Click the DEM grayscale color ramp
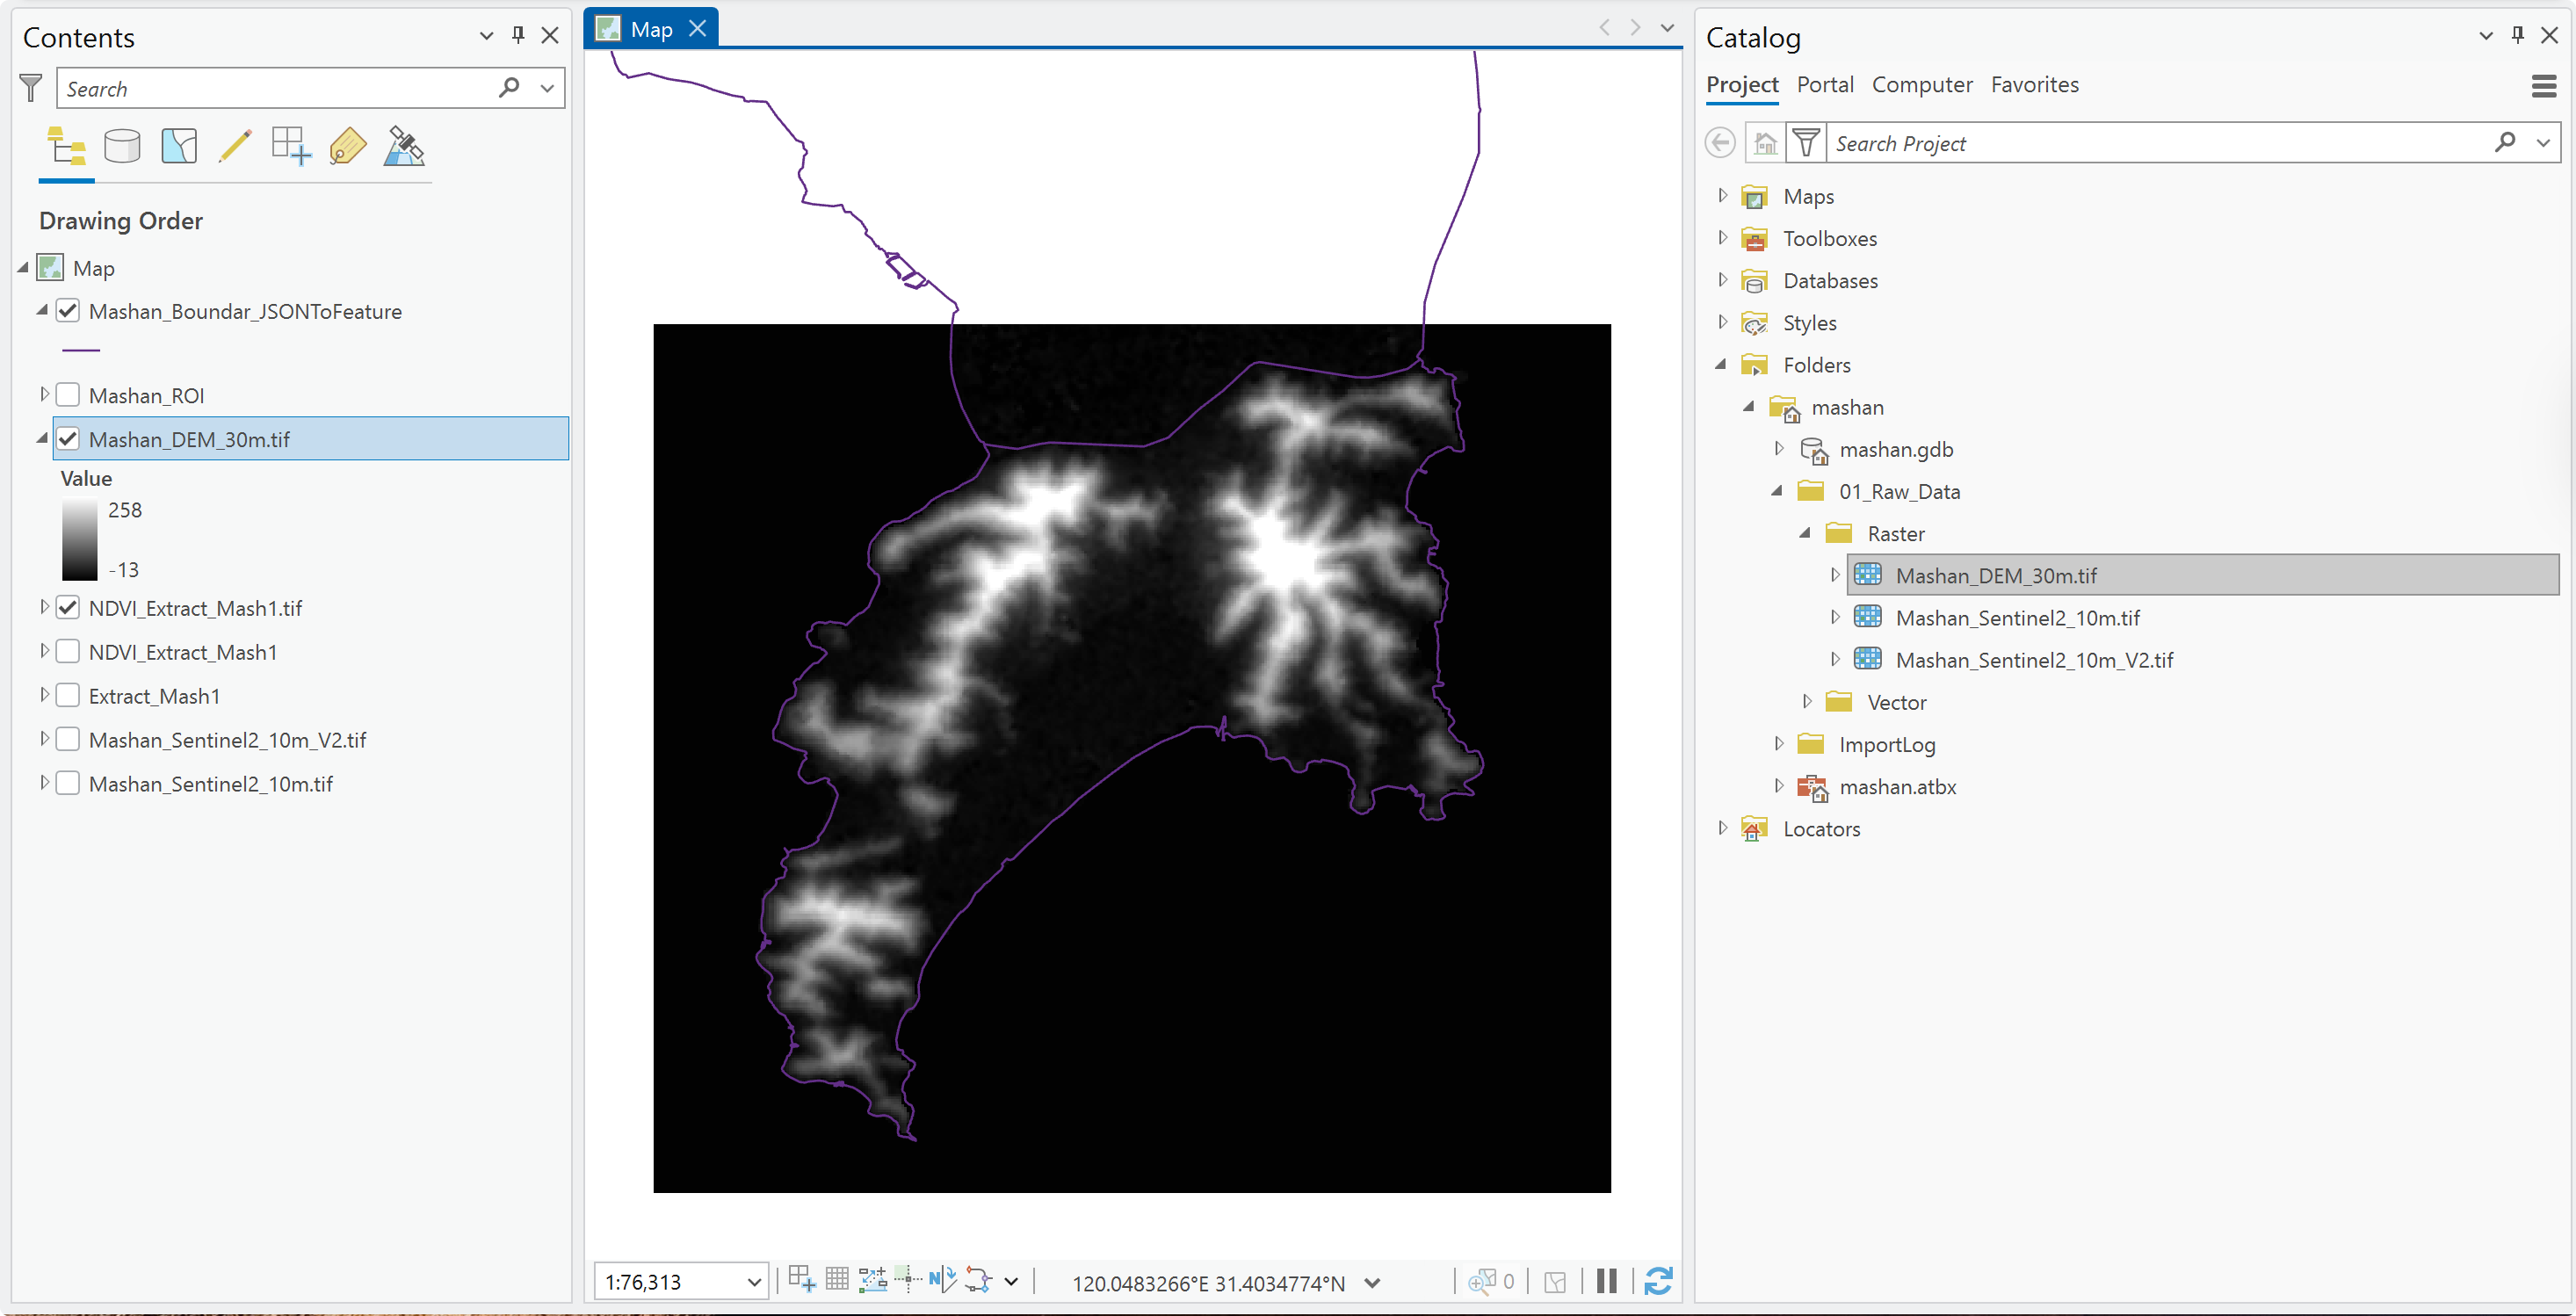The image size is (2576, 1316). pyautogui.click(x=80, y=540)
